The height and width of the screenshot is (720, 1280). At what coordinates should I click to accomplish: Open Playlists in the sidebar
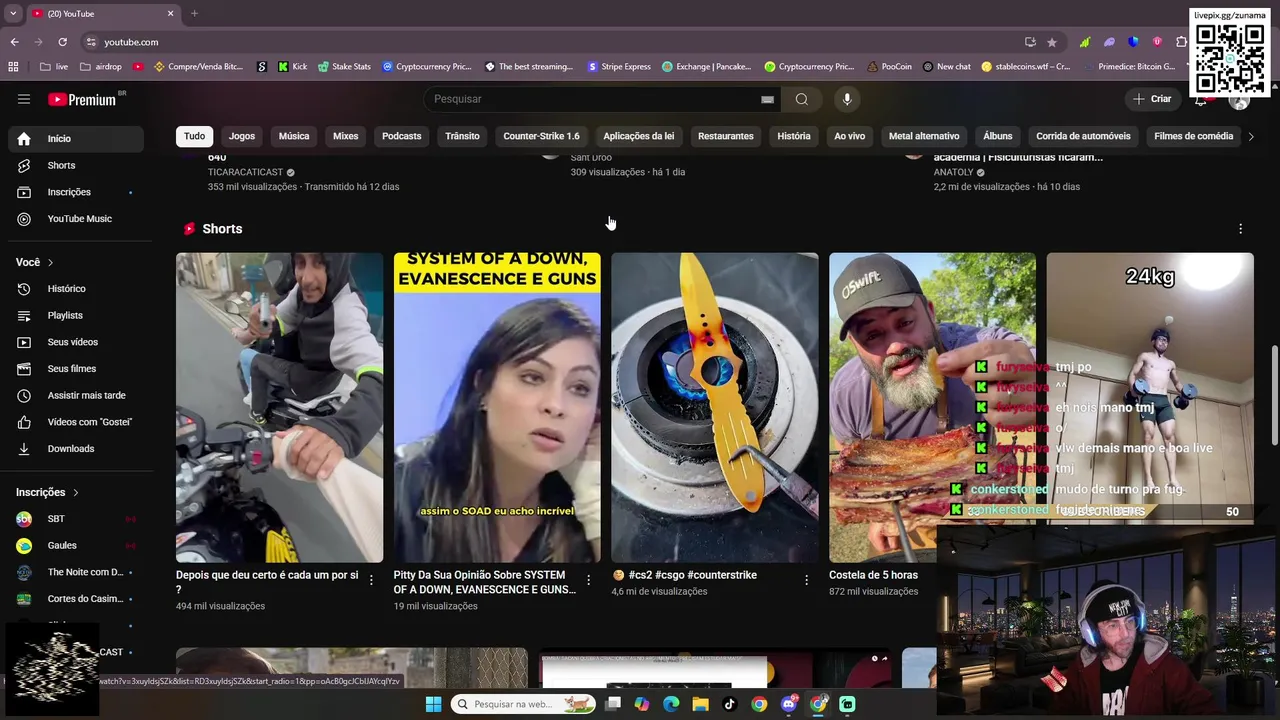pyautogui.click(x=76, y=315)
